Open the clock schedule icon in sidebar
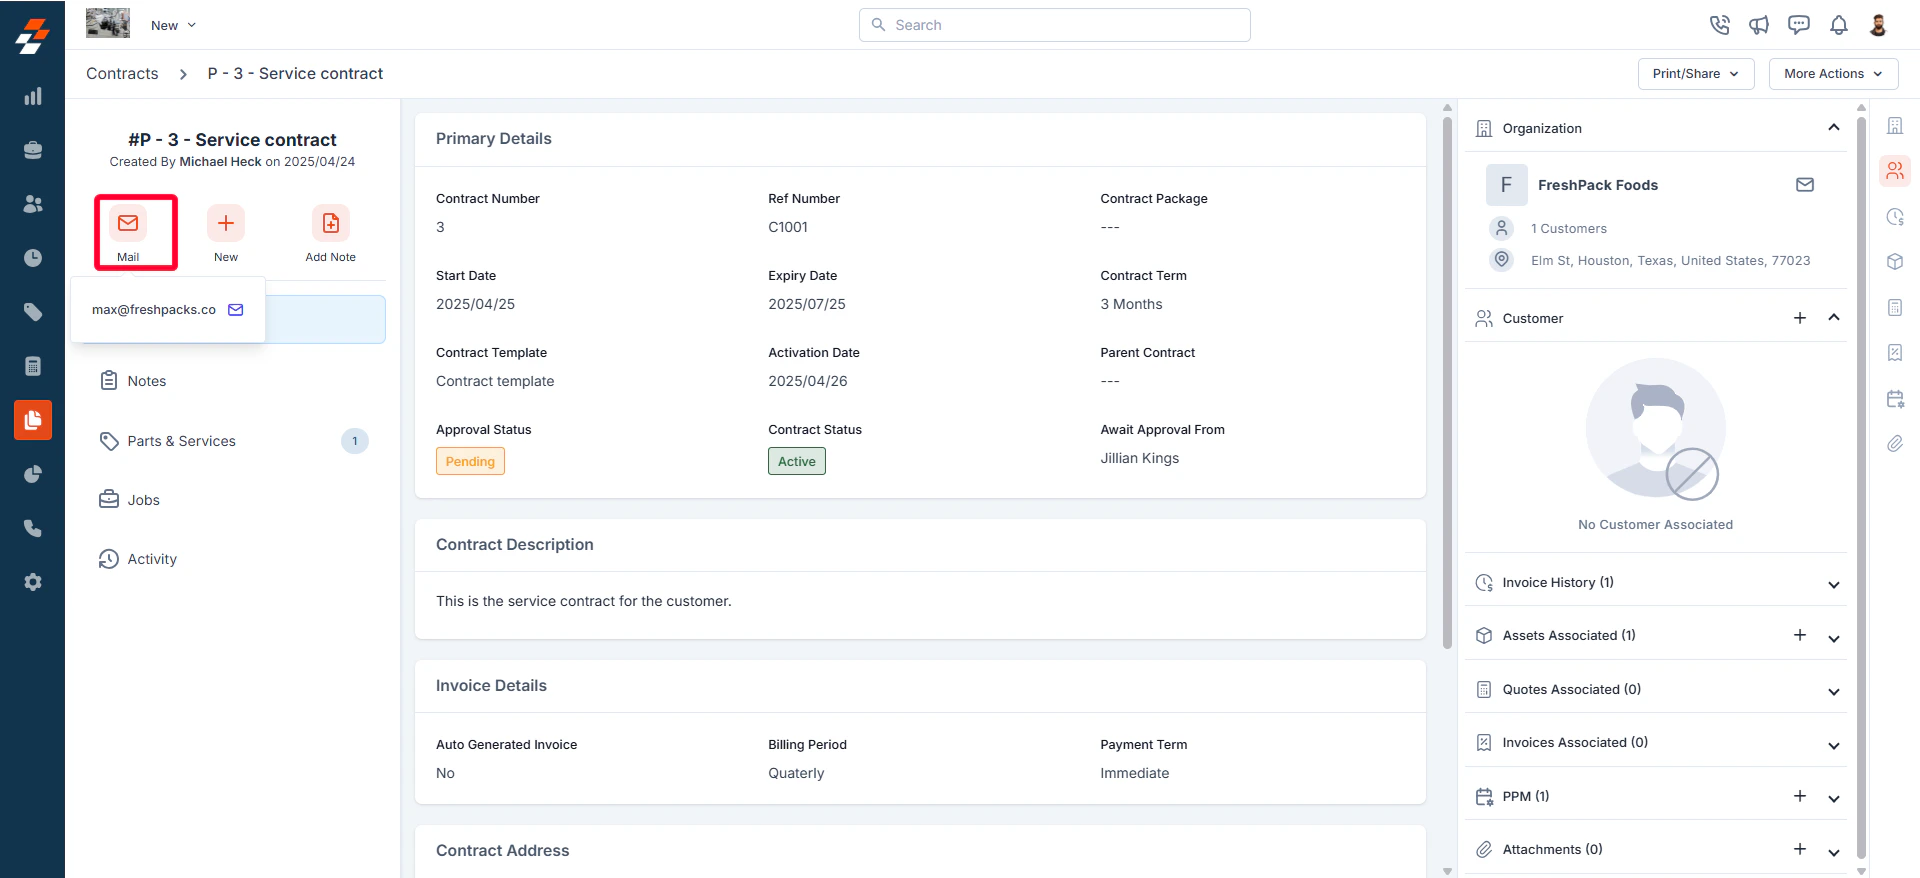The image size is (1920, 878). [x=33, y=258]
